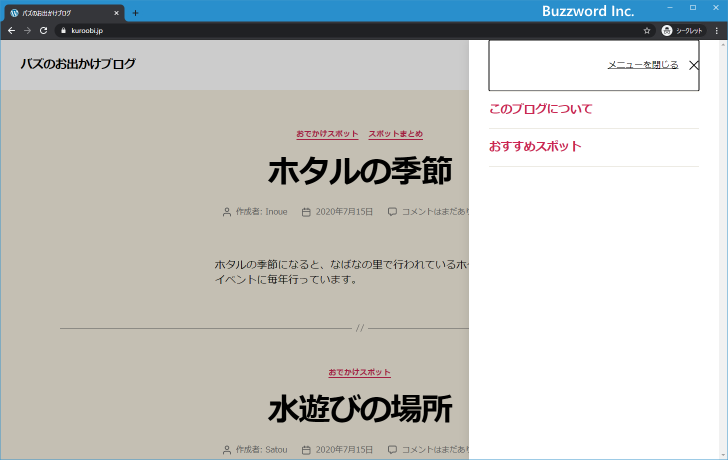
Task: Click the site title バズのお出かけブログ
Action: point(78,64)
